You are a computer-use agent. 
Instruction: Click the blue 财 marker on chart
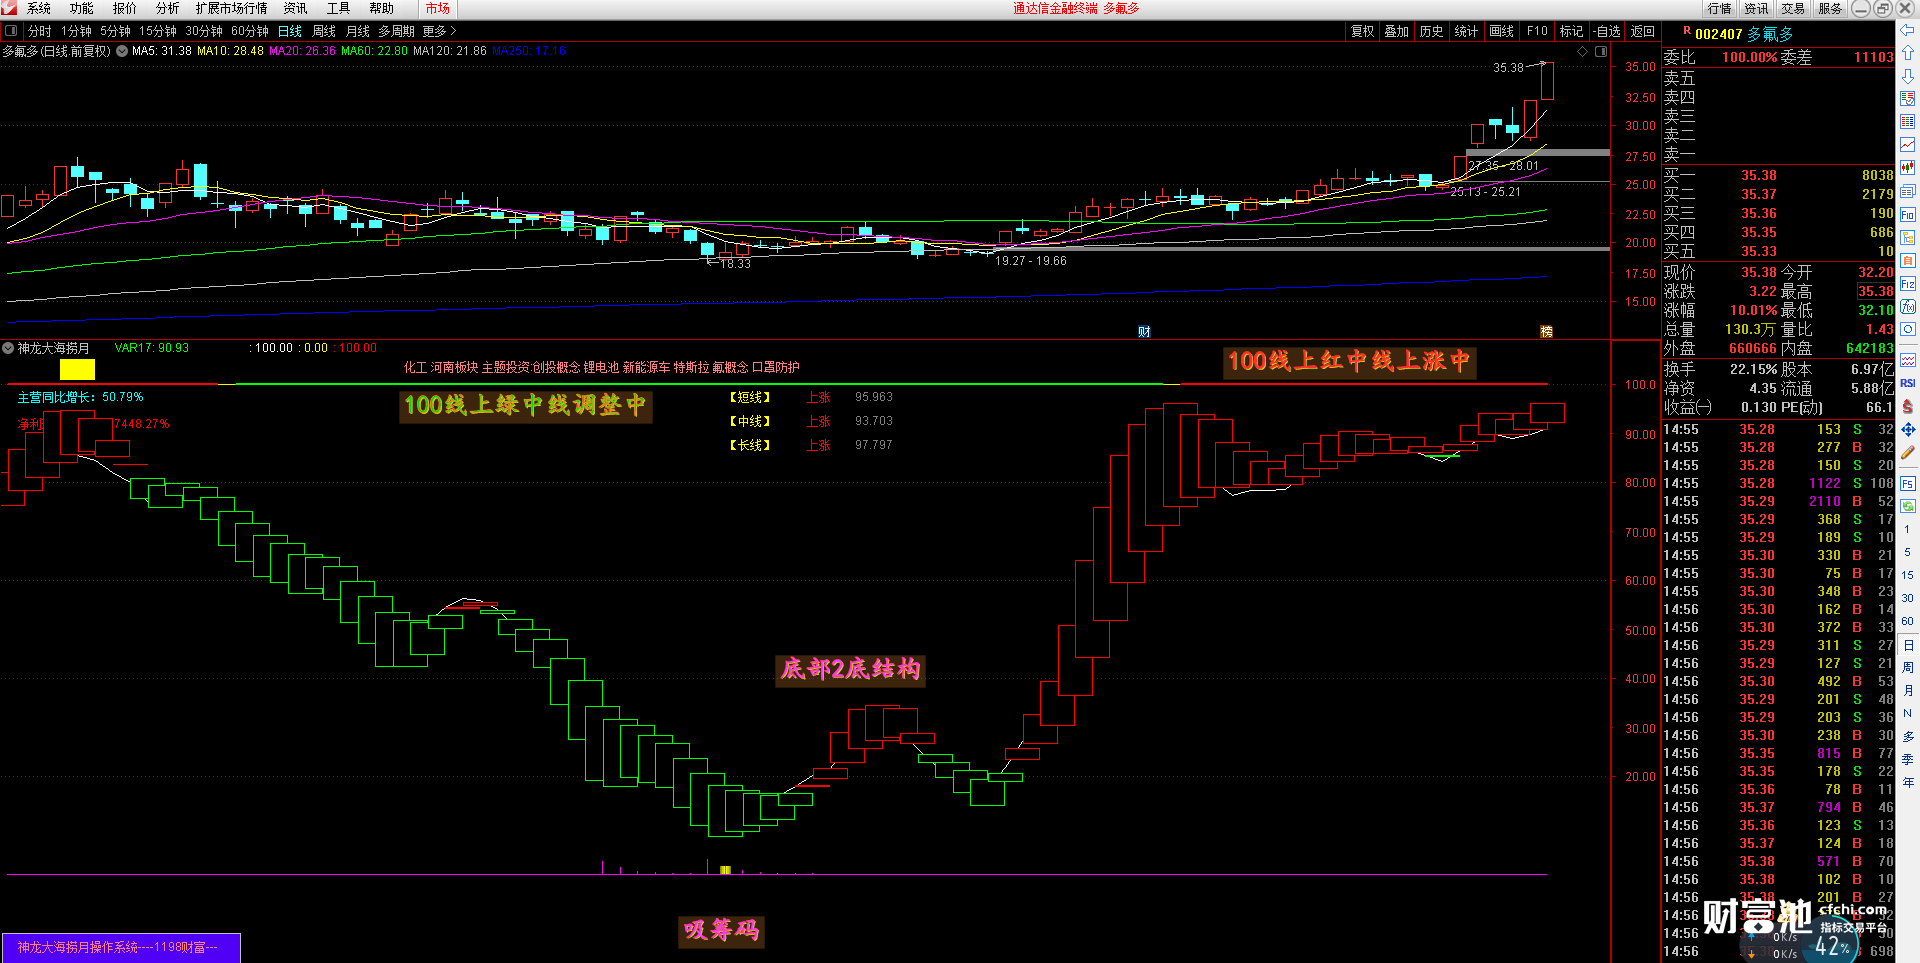[1144, 331]
